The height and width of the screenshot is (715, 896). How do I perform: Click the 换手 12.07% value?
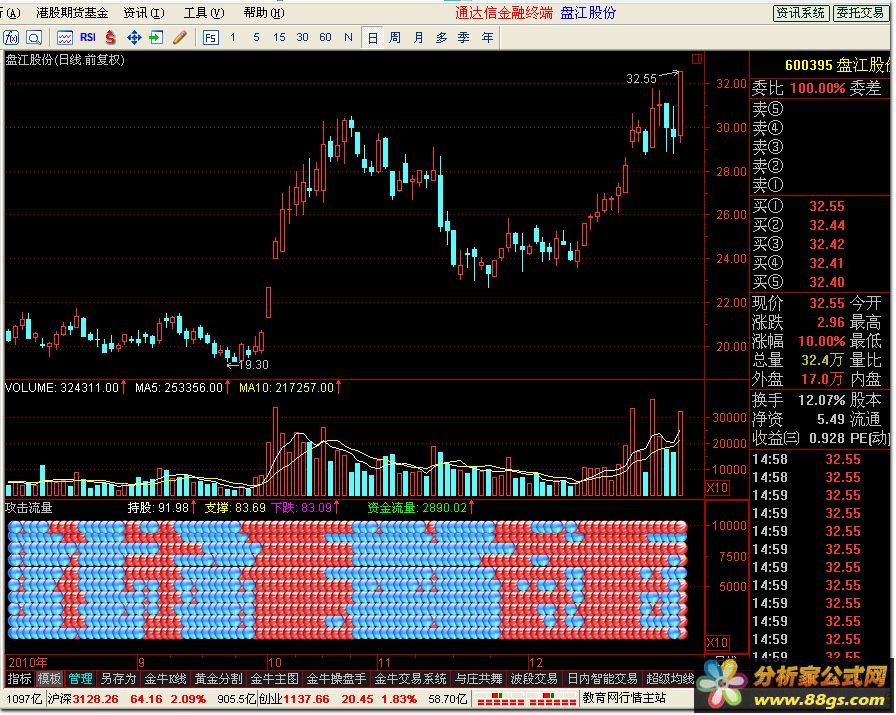(x=821, y=400)
